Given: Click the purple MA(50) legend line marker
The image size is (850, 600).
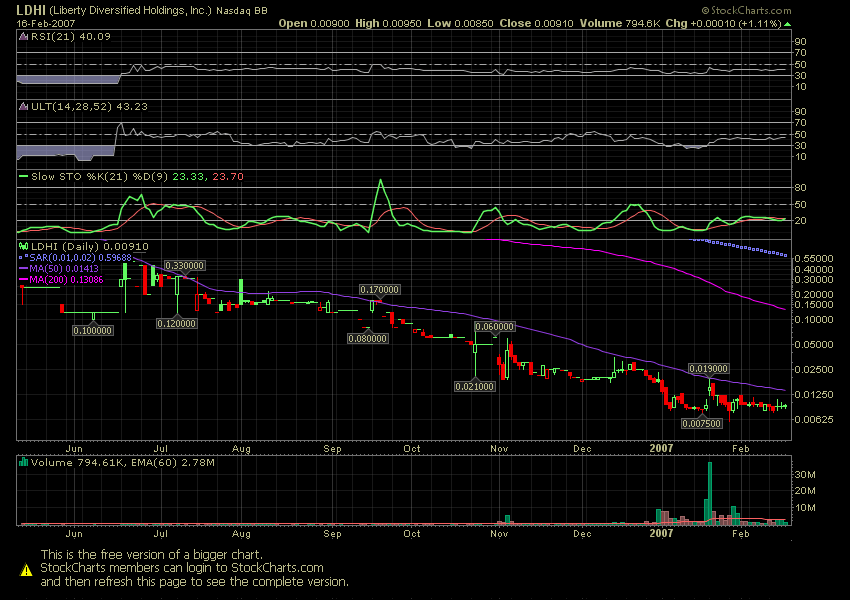Looking at the screenshot, I should [23, 269].
